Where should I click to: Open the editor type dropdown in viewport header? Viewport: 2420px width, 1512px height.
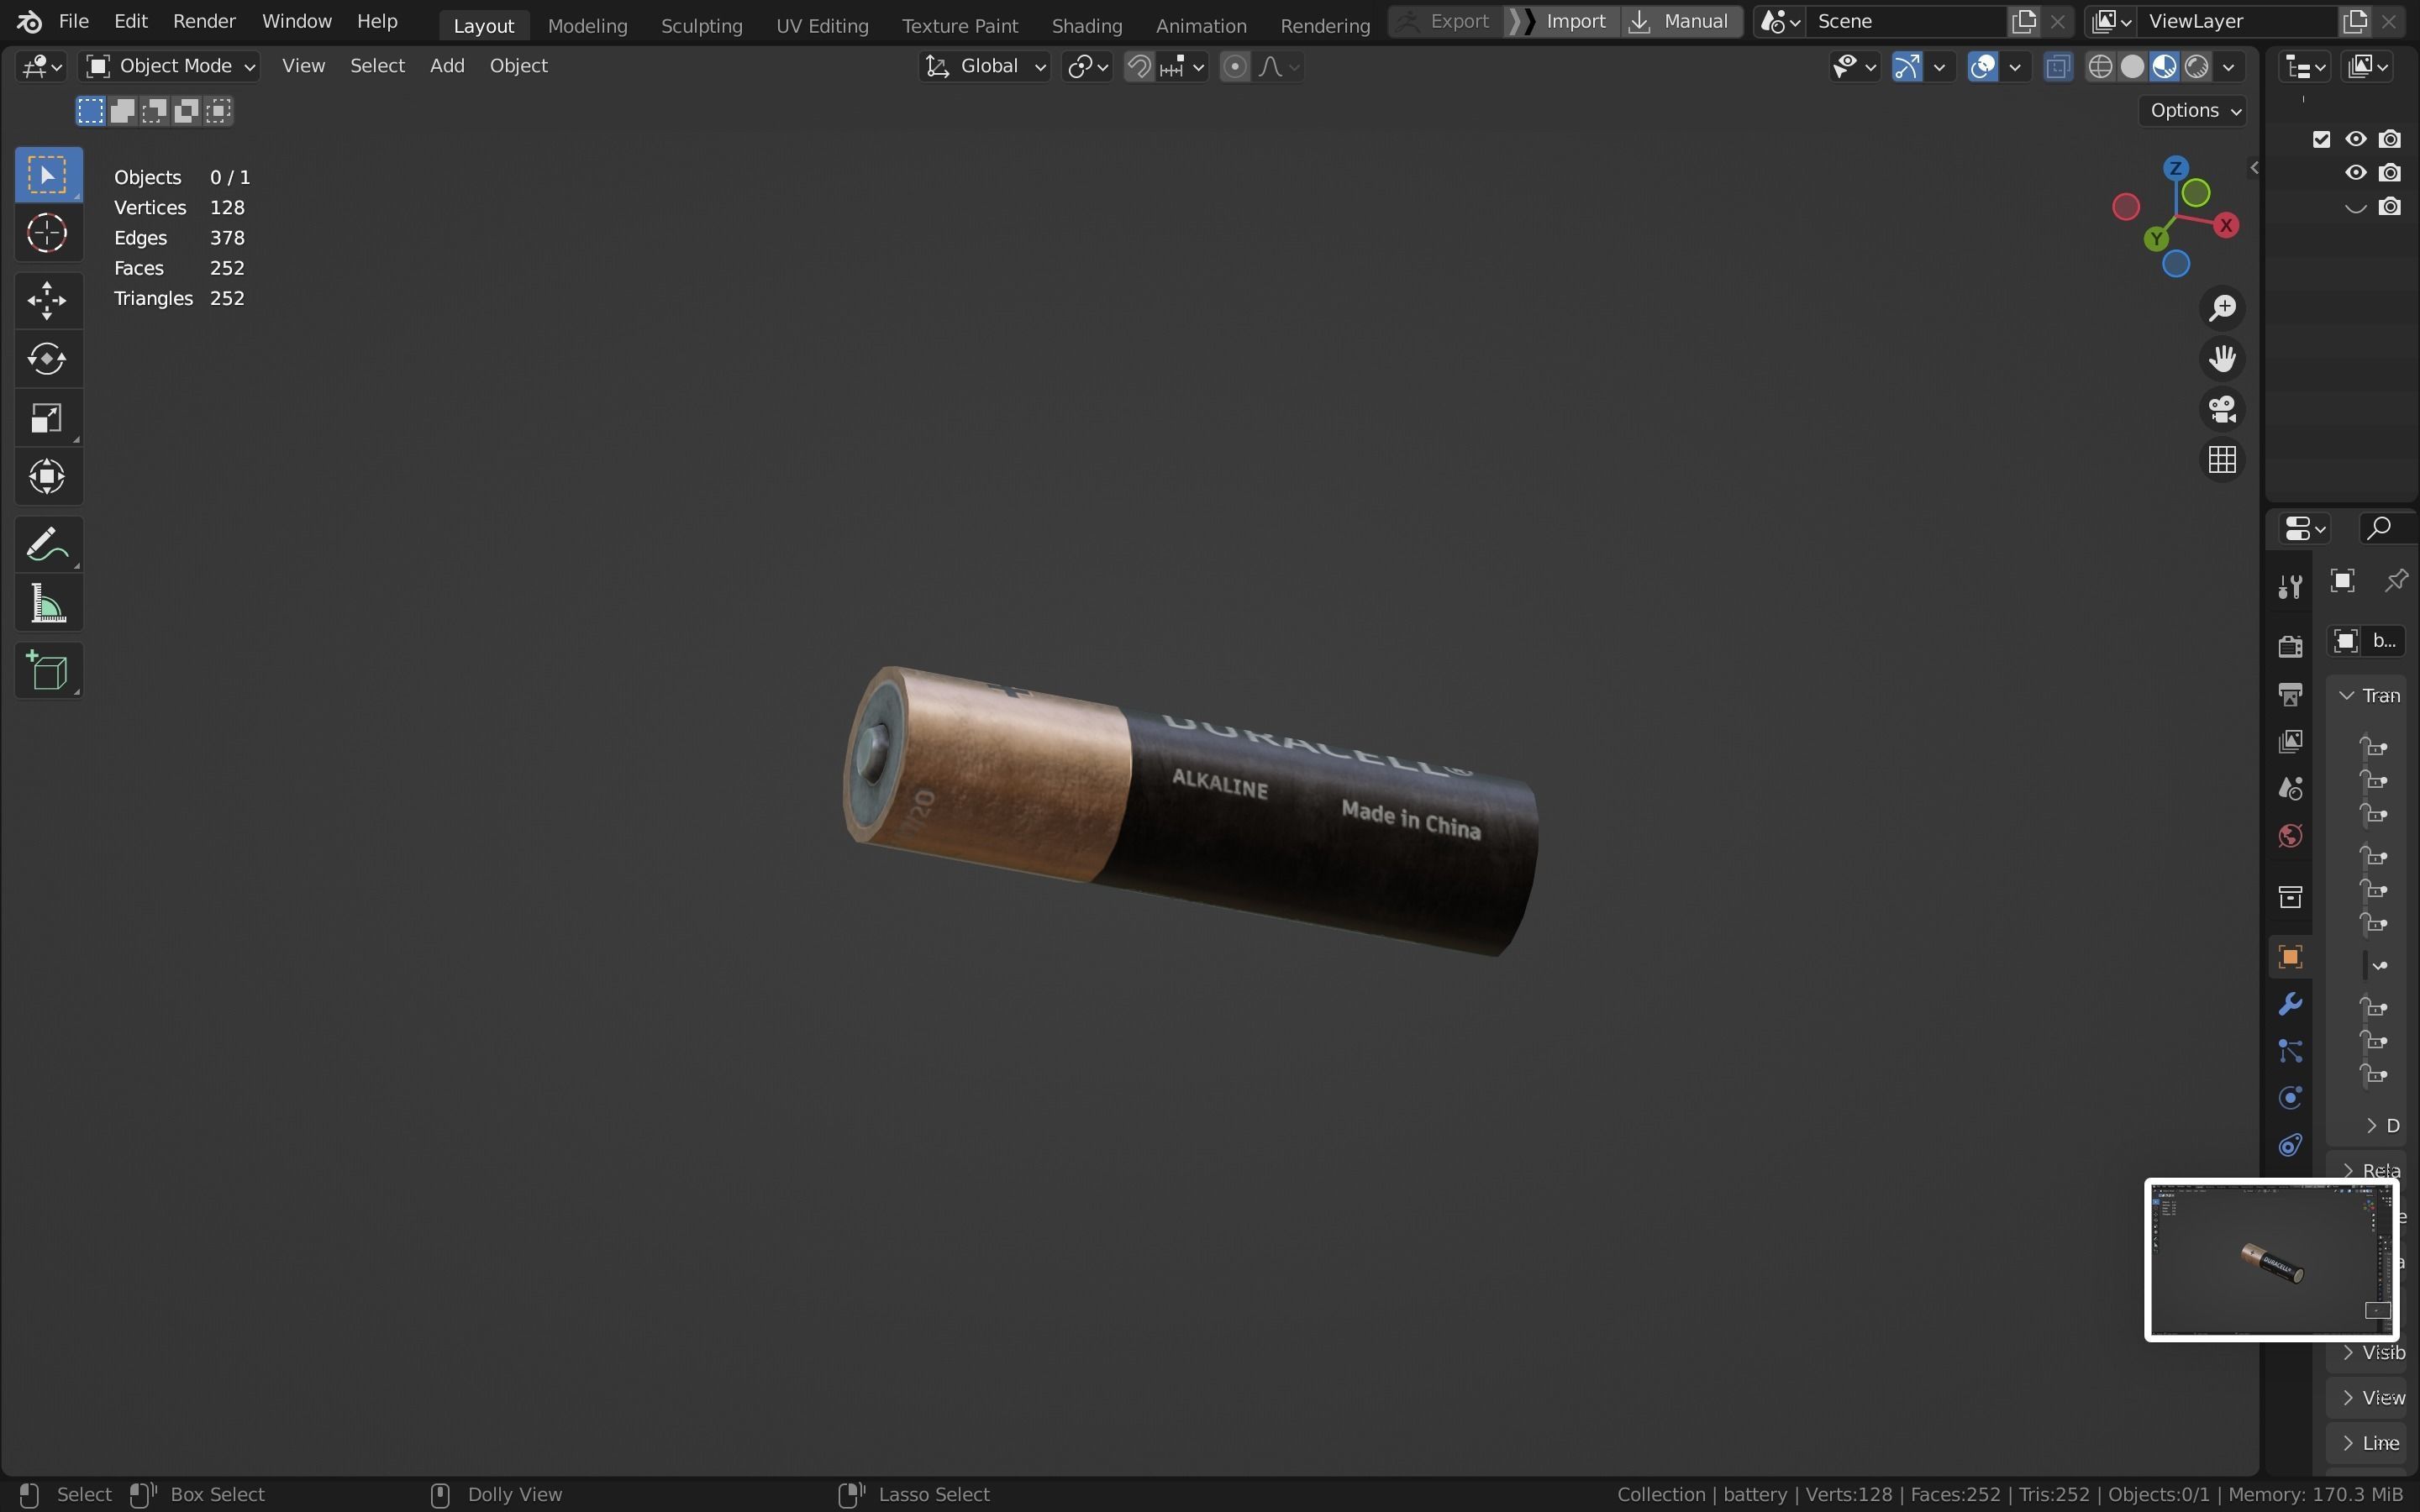click(x=42, y=67)
